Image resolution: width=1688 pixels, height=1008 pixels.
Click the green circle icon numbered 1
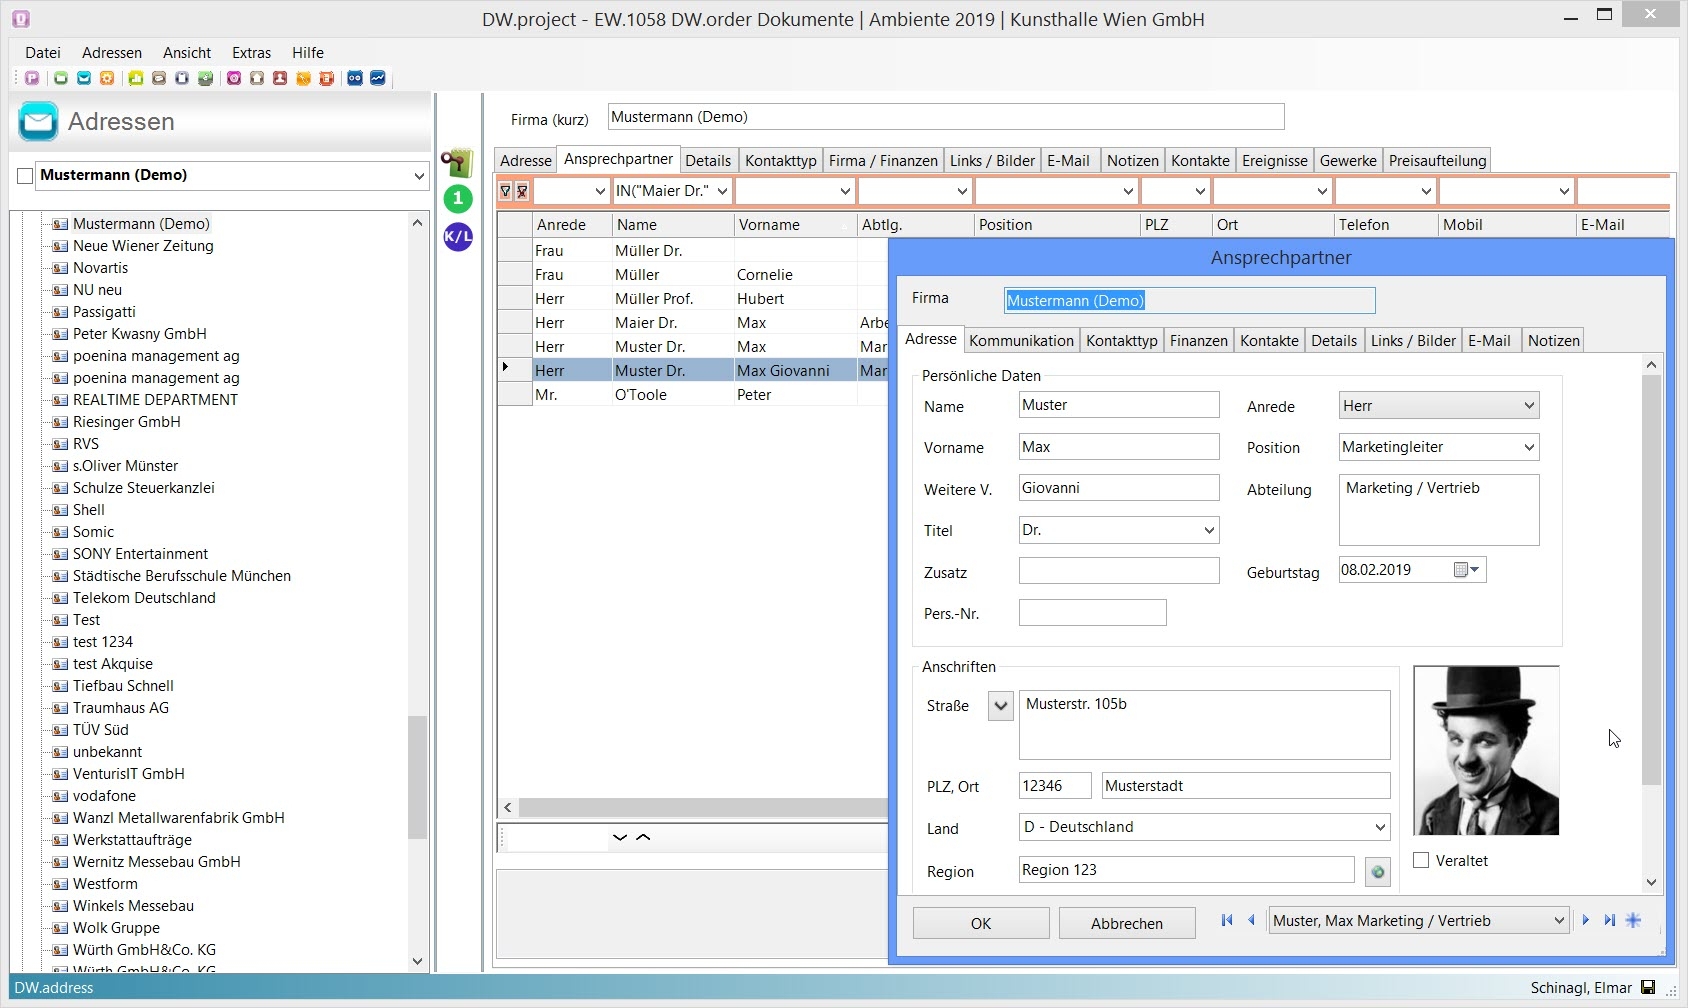point(458,198)
